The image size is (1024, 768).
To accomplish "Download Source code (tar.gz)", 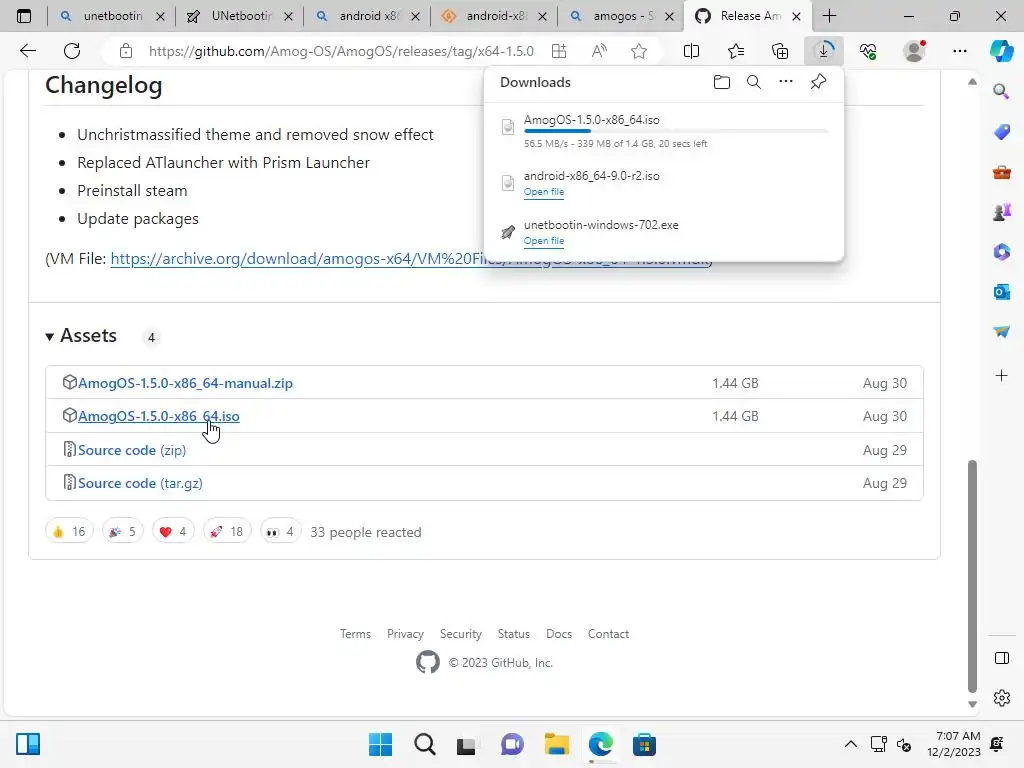I will click(x=140, y=483).
